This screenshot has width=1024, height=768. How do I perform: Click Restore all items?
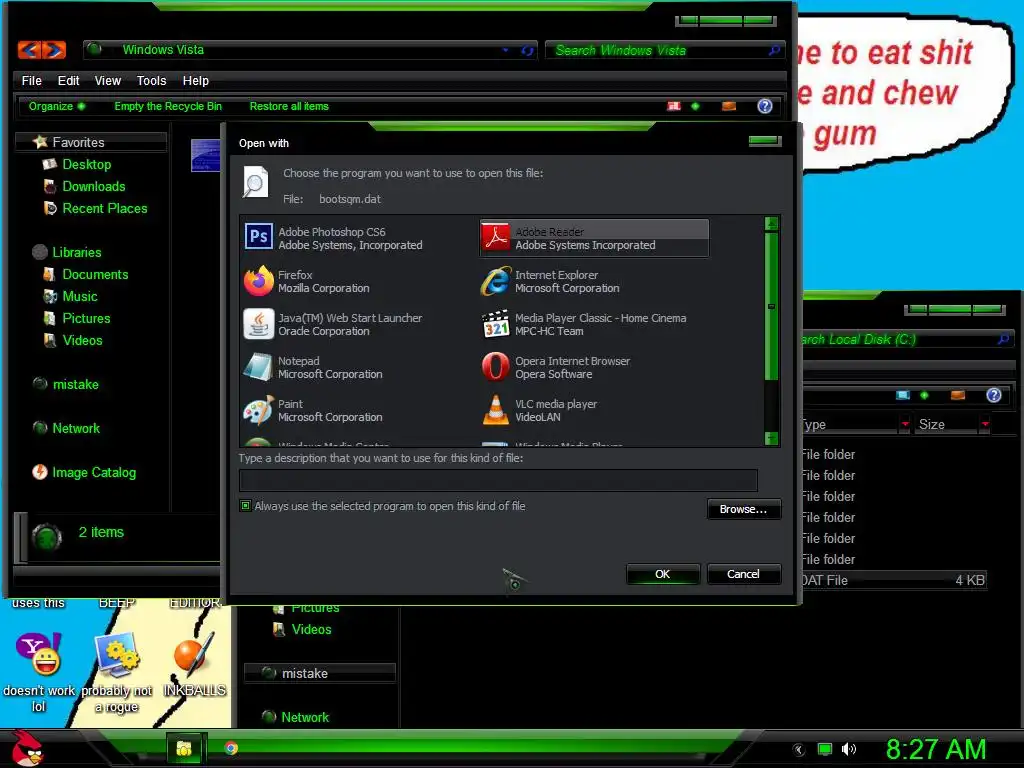point(289,106)
